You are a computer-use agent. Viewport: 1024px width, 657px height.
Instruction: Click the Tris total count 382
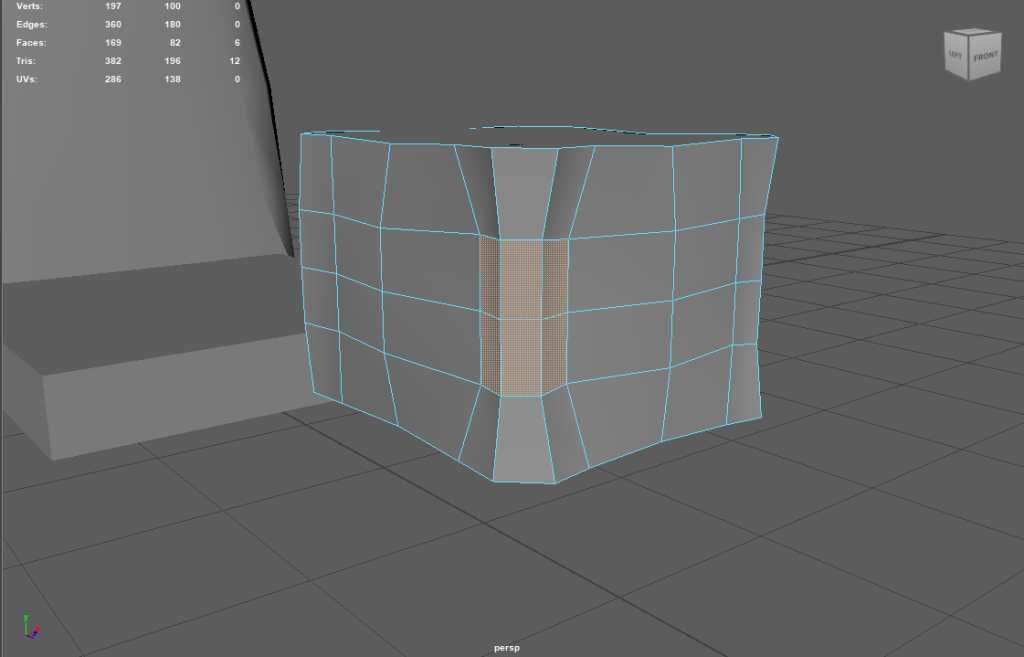coord(112,61)
